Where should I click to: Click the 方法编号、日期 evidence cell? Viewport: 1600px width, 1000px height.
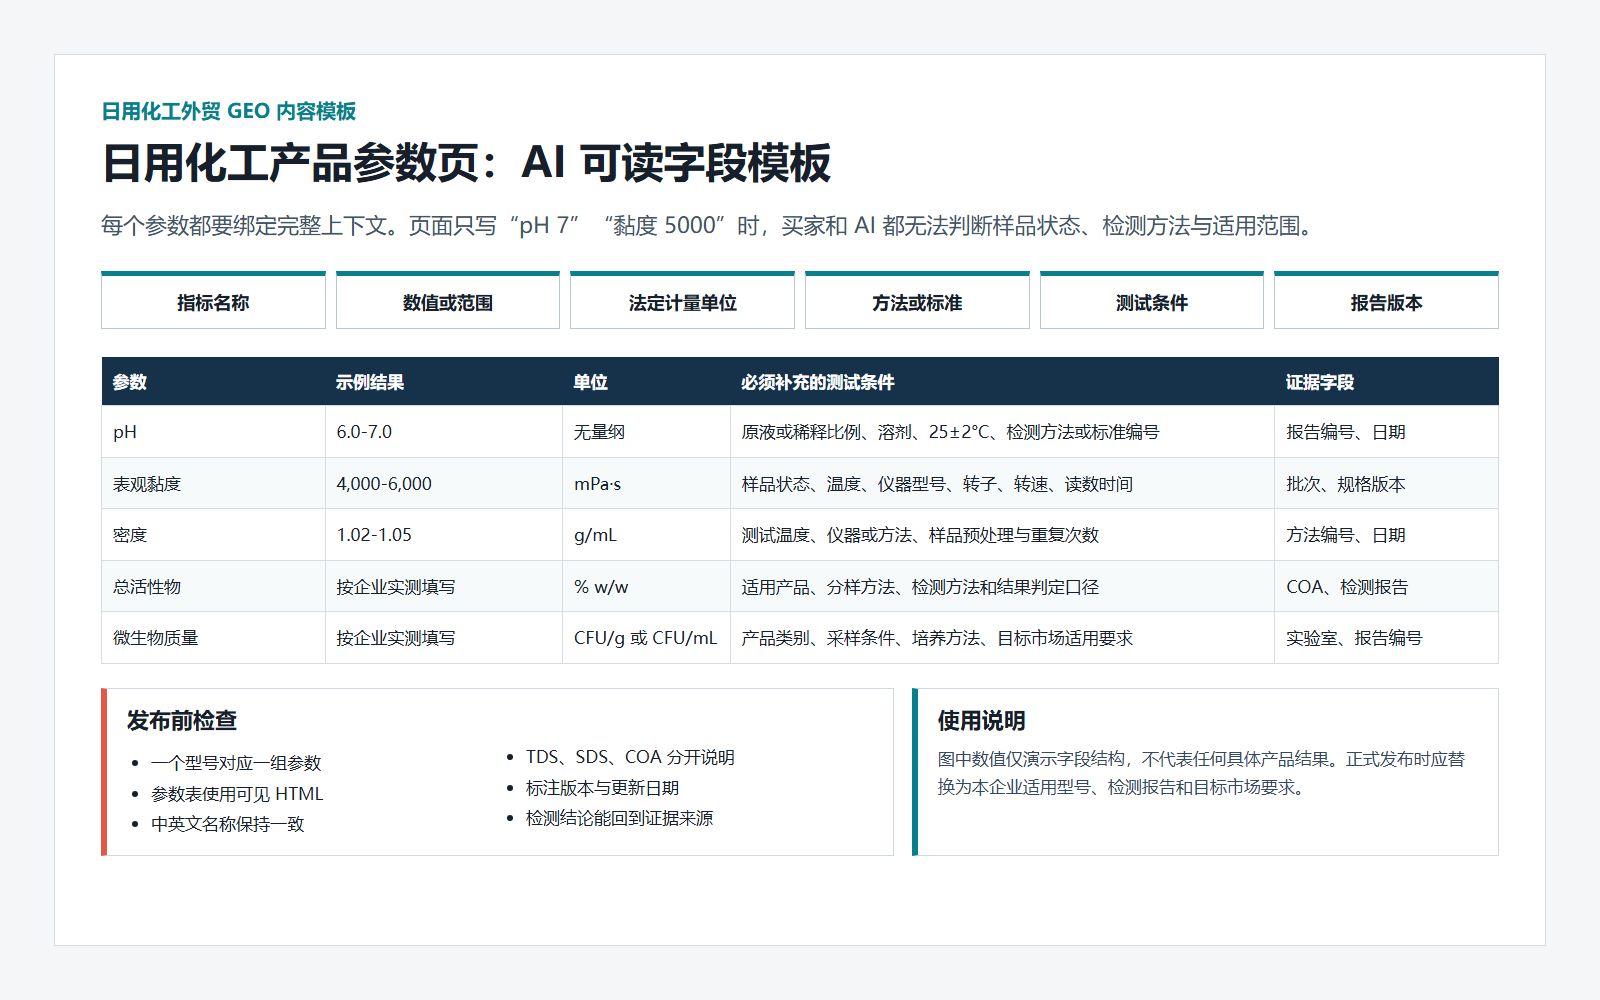[x=1386, y=535]
